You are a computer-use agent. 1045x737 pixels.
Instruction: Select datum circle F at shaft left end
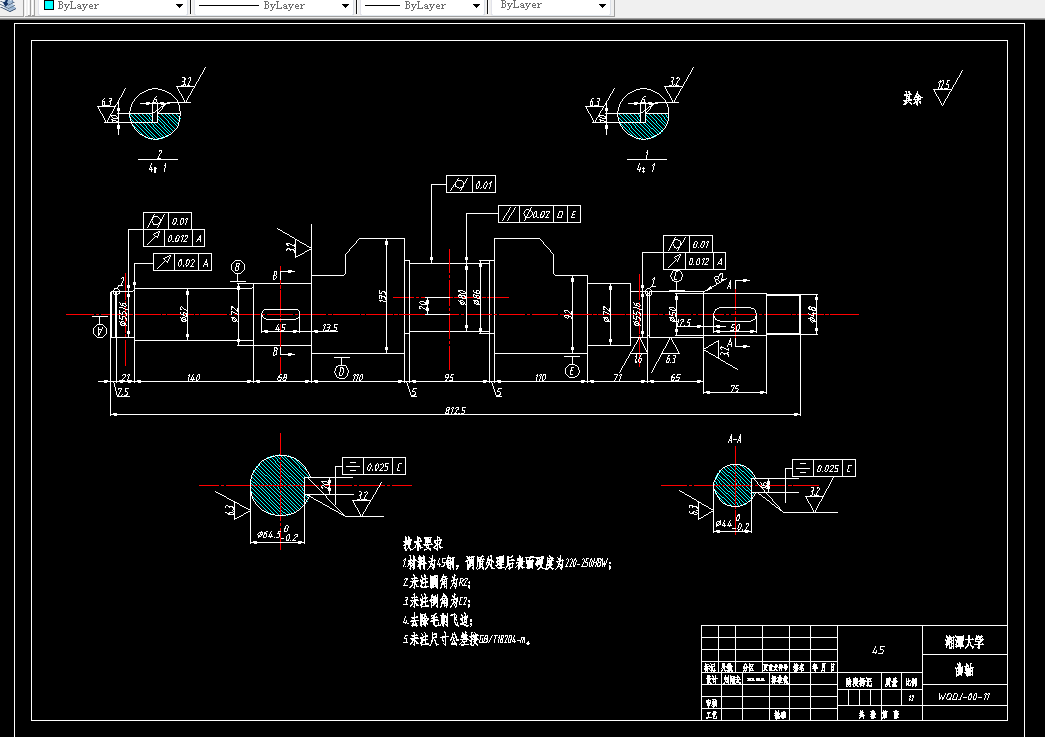click(x=100, y=331)
